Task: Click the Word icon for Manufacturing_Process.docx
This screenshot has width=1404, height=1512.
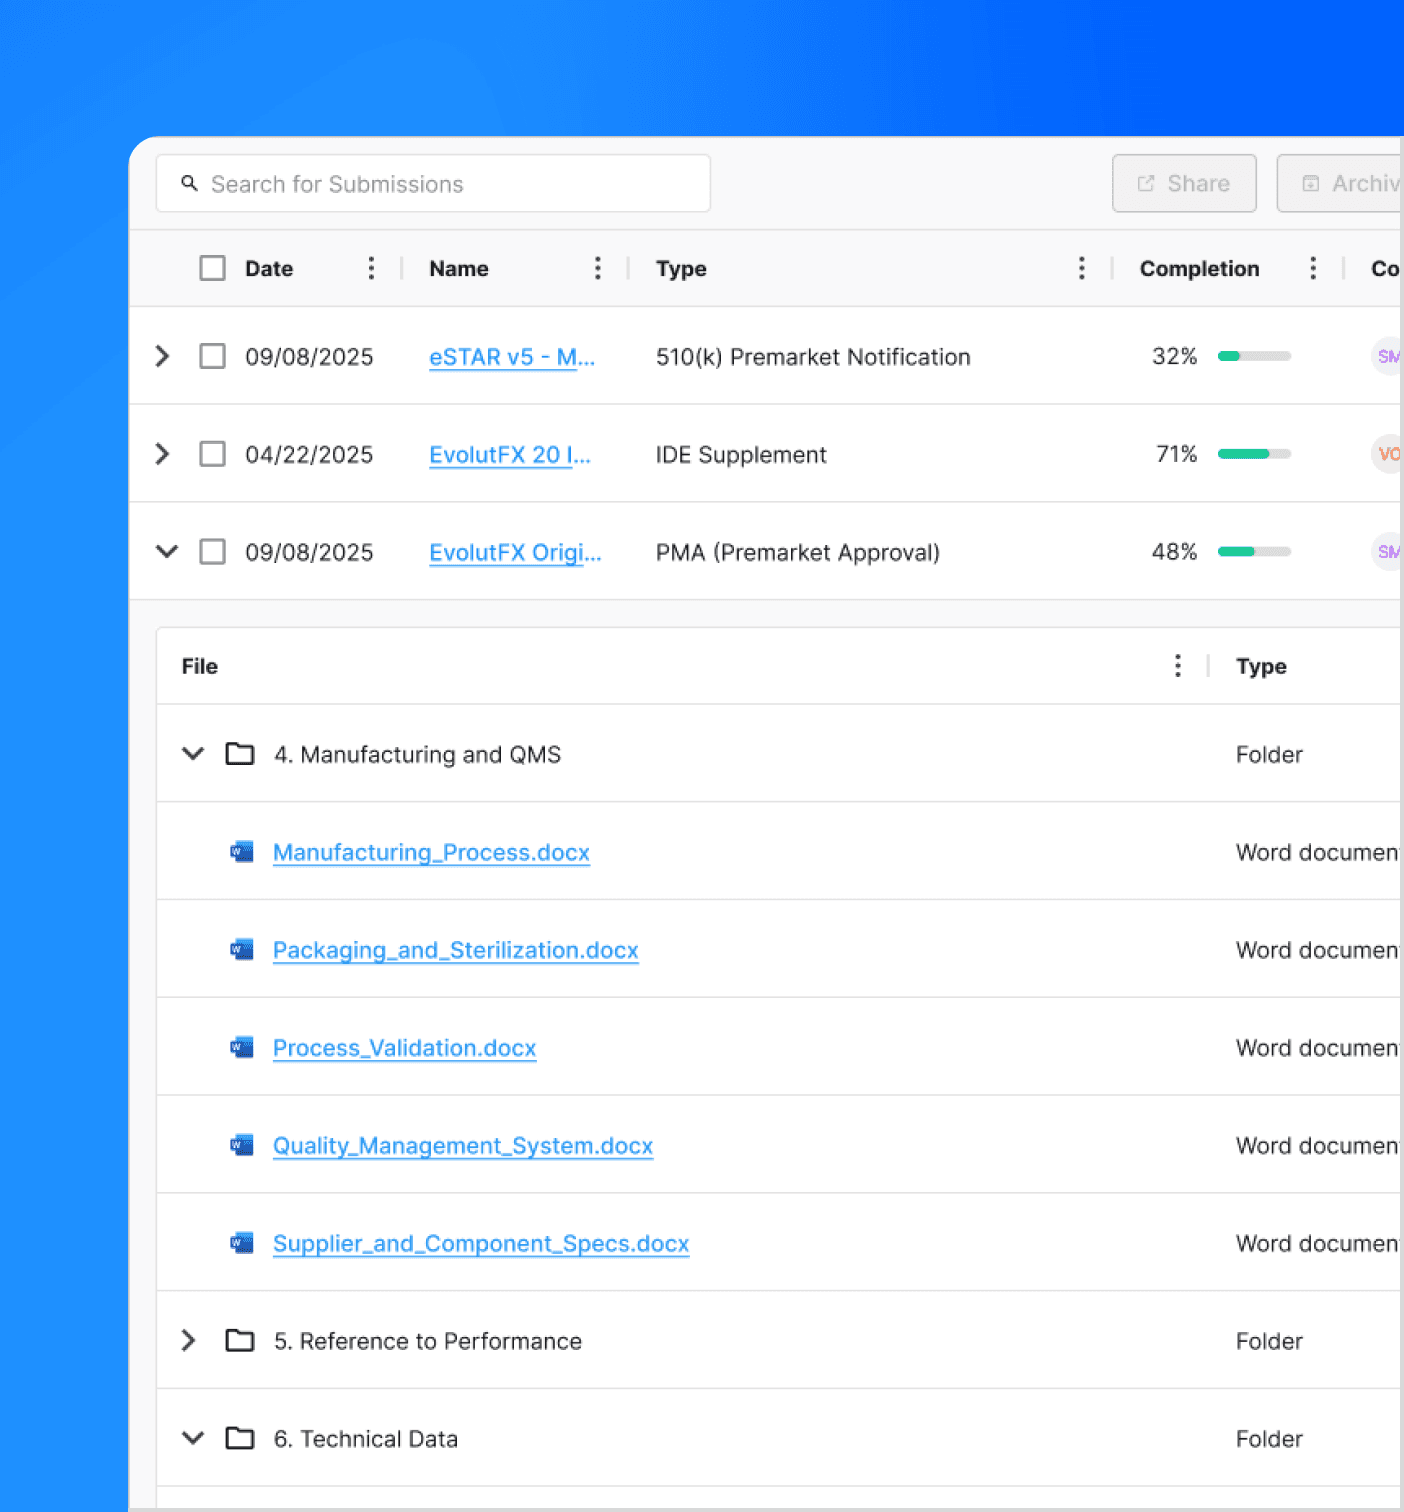Action: [242, 852]
